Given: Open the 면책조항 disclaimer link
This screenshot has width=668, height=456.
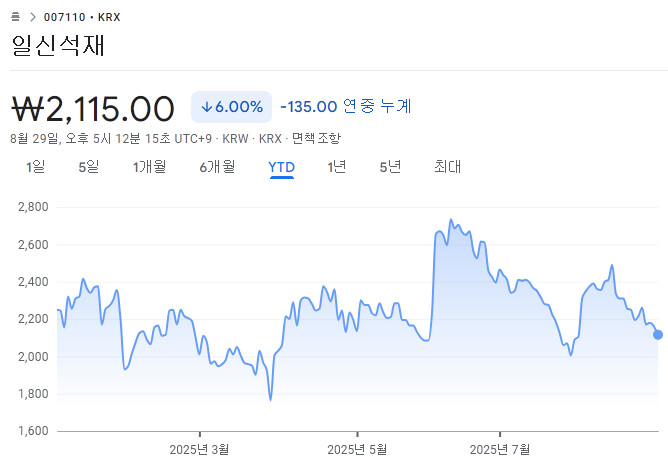Looking at the screenshot, I should (316, 138).
